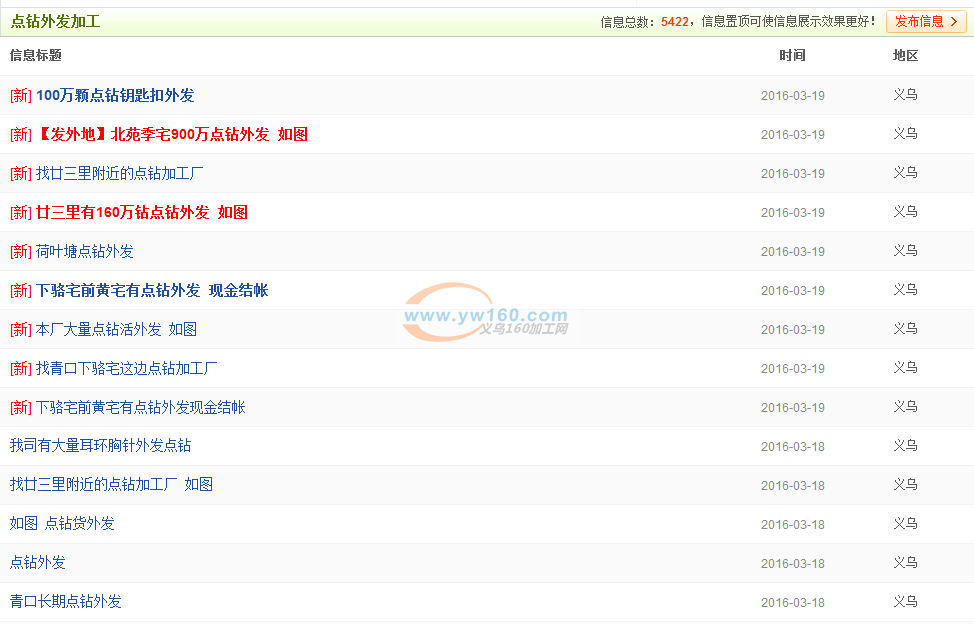The height and width of the screenshot is (624, 974).
Task: Click the 时间 column header
Action: [792, 56]
